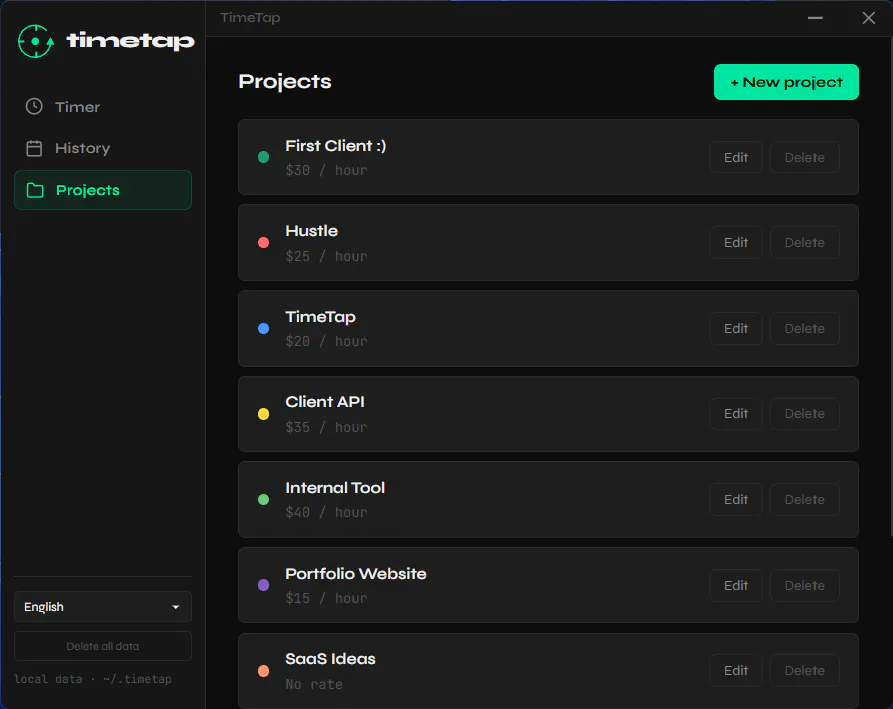Open the English language dropdown
The height and width of the screenshot is (709, 893).
click(103, 606)
